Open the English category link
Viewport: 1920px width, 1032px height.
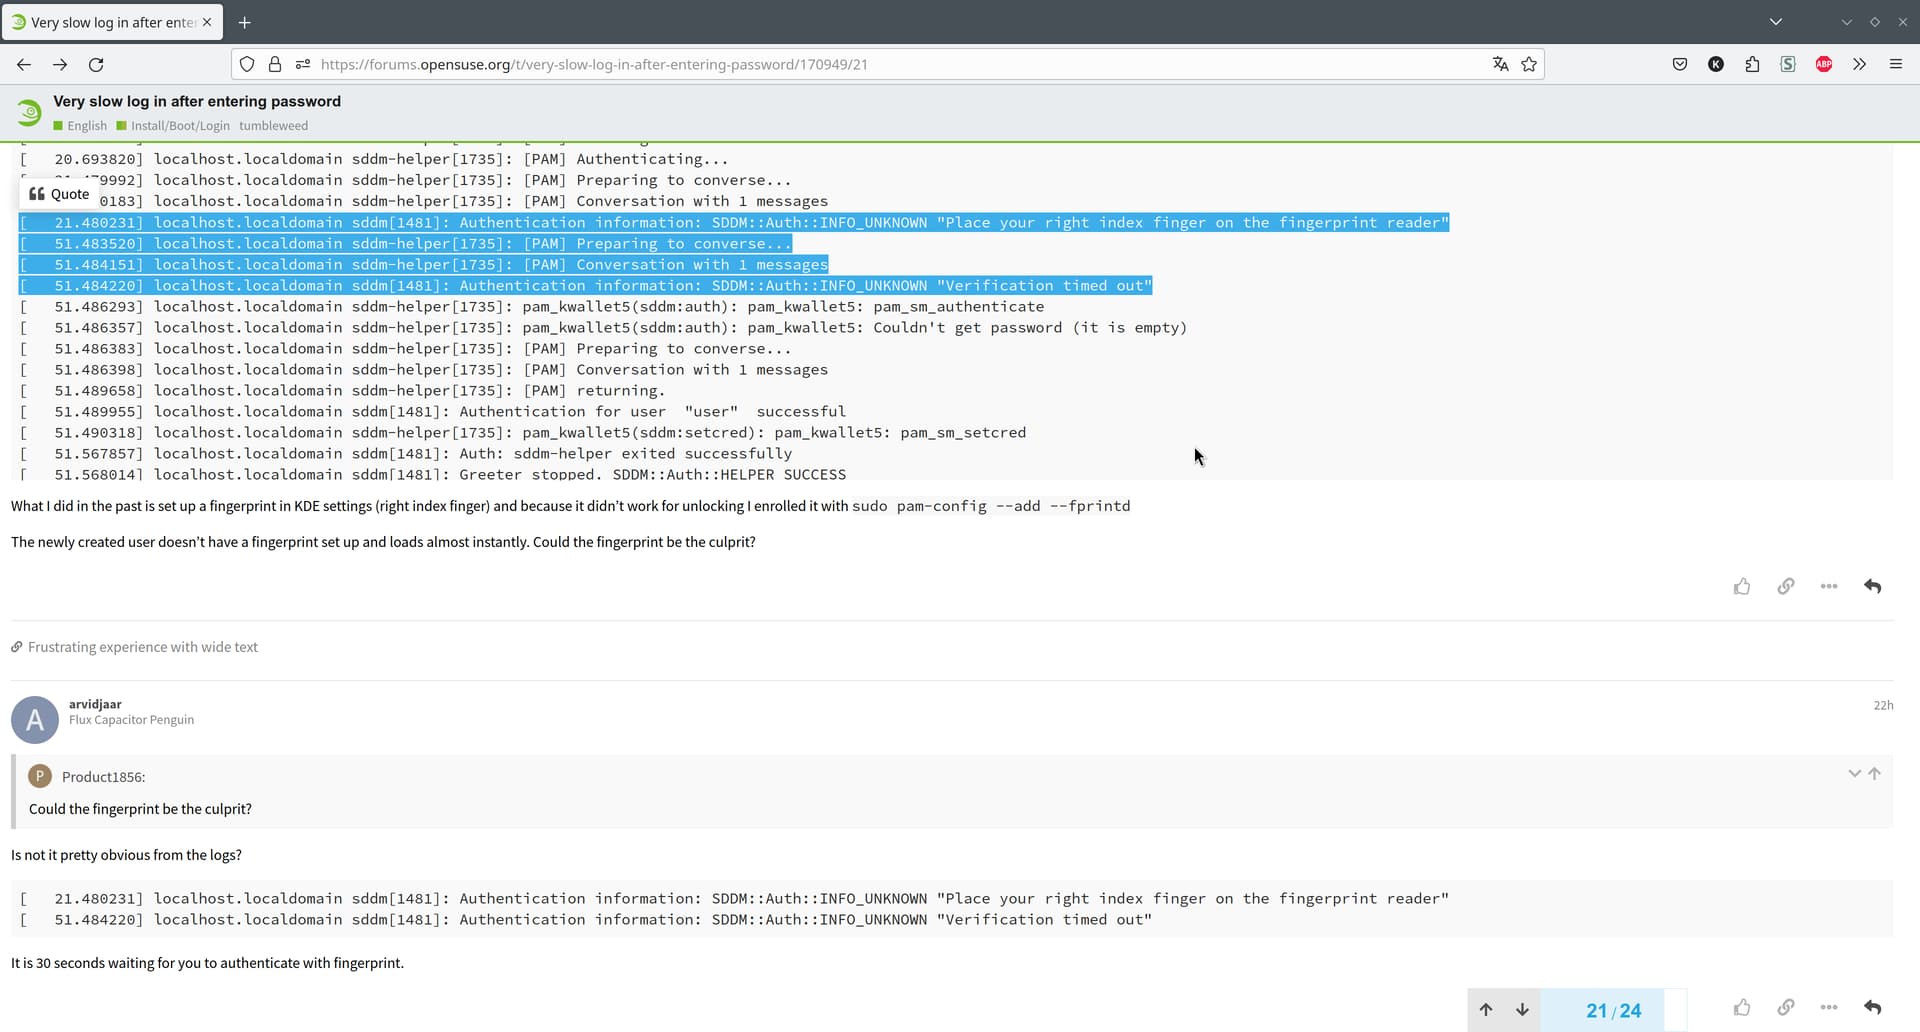point(80,126)
